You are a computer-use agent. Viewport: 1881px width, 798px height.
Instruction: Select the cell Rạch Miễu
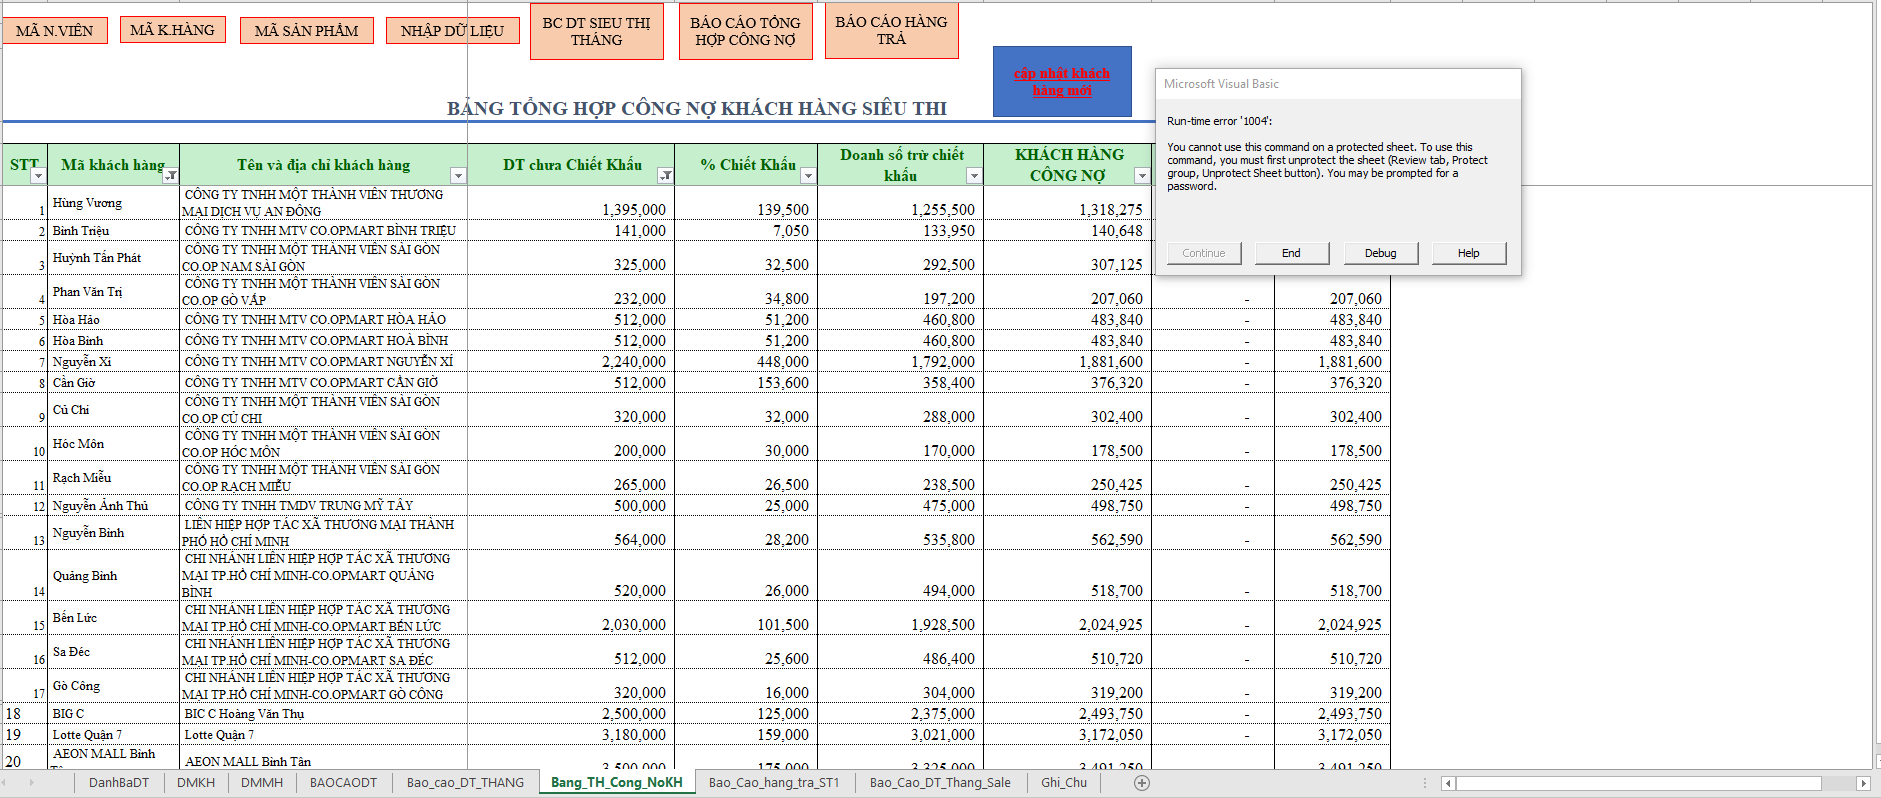(x=113, y=477)
